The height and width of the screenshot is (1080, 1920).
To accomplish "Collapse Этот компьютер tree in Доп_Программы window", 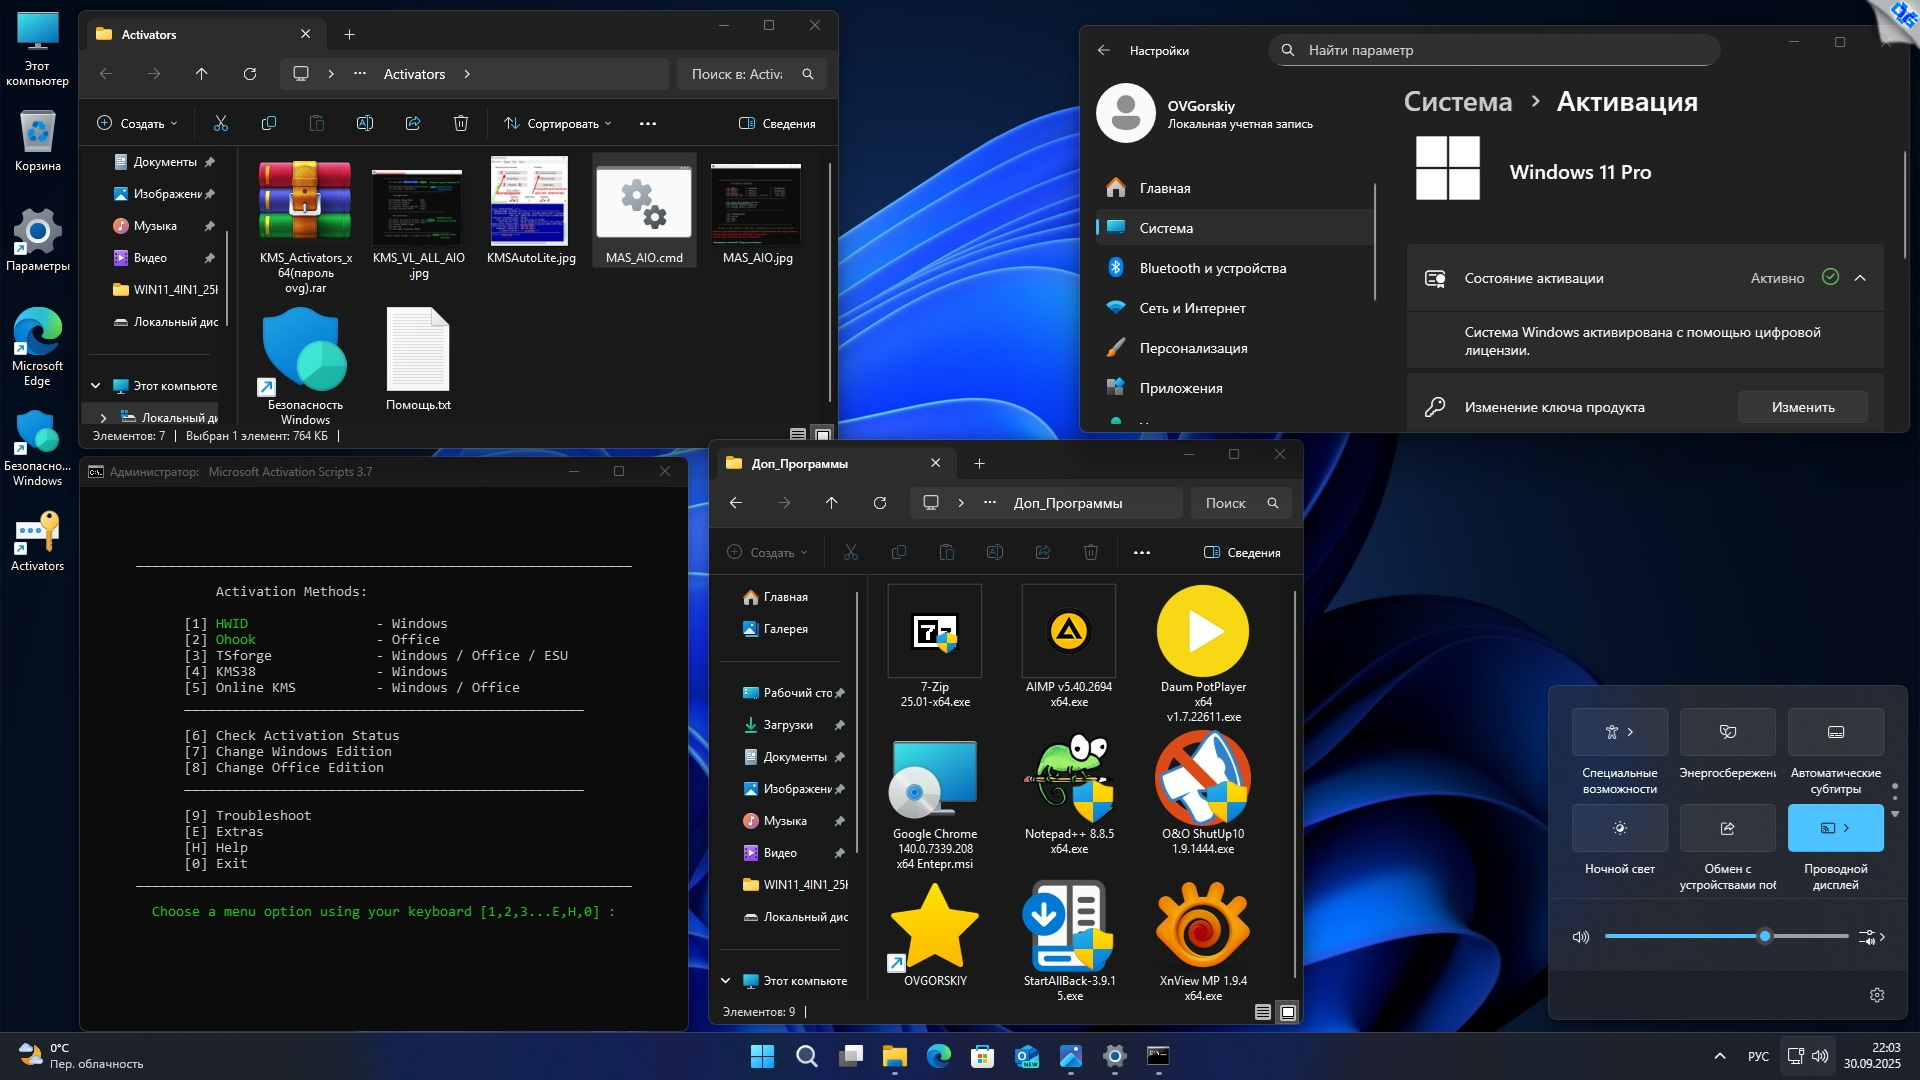I will (x=726, y=981).
